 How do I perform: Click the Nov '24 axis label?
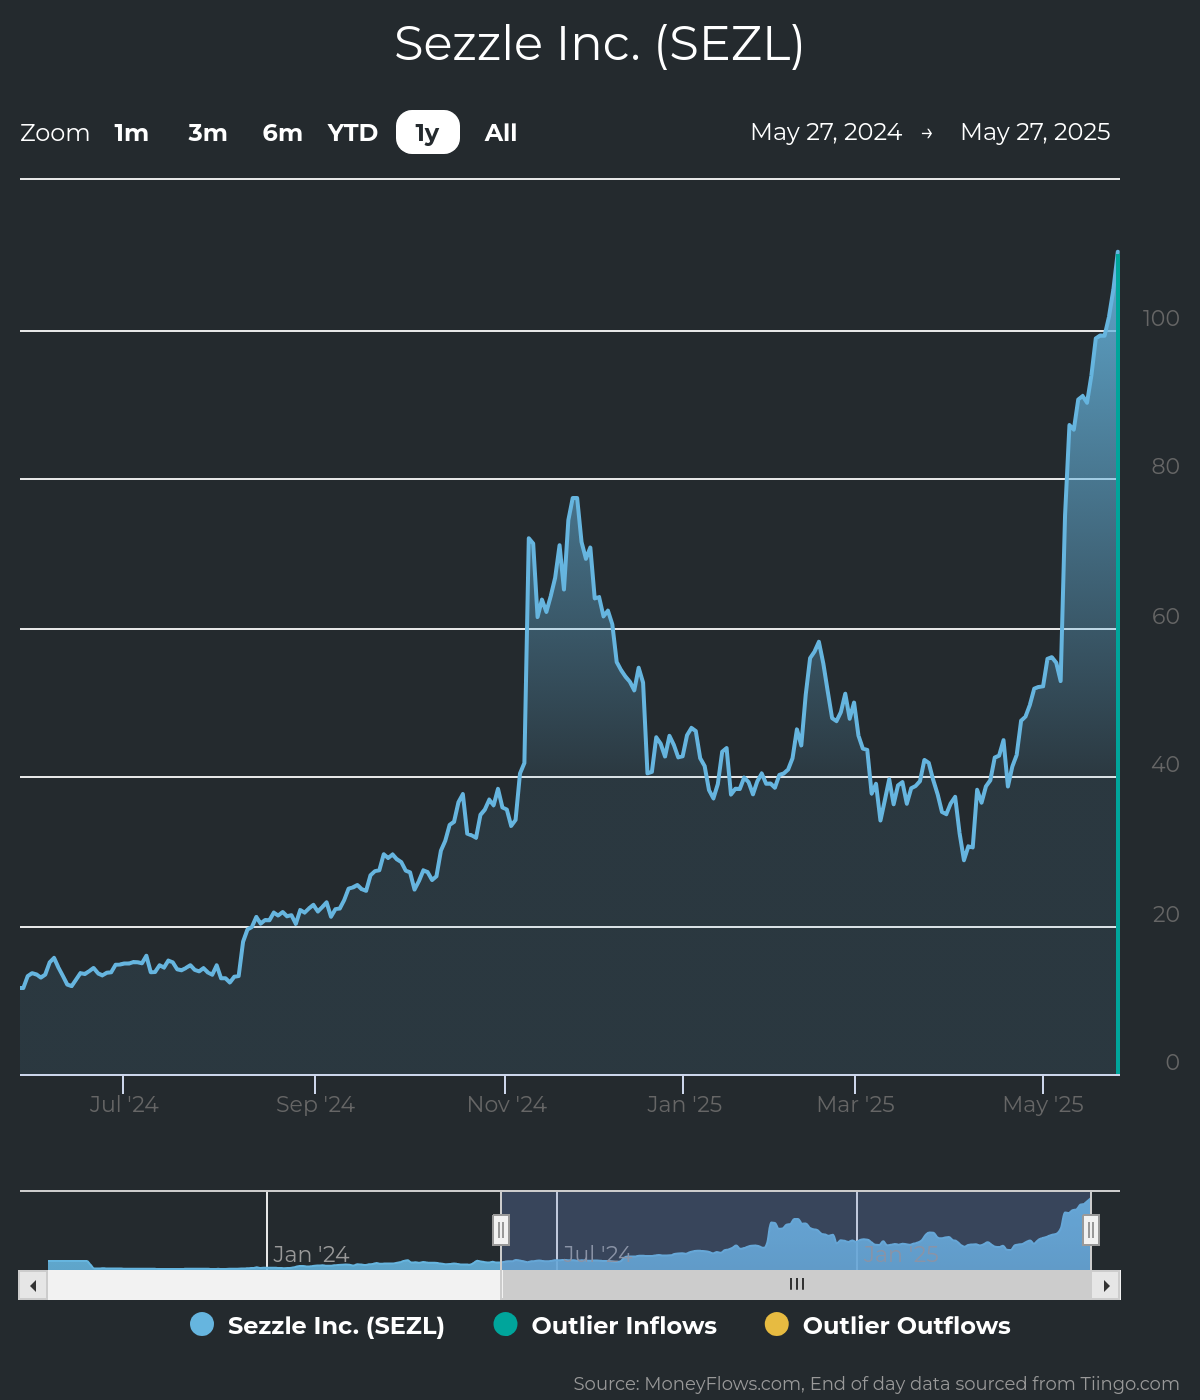tap(506, 1104)
